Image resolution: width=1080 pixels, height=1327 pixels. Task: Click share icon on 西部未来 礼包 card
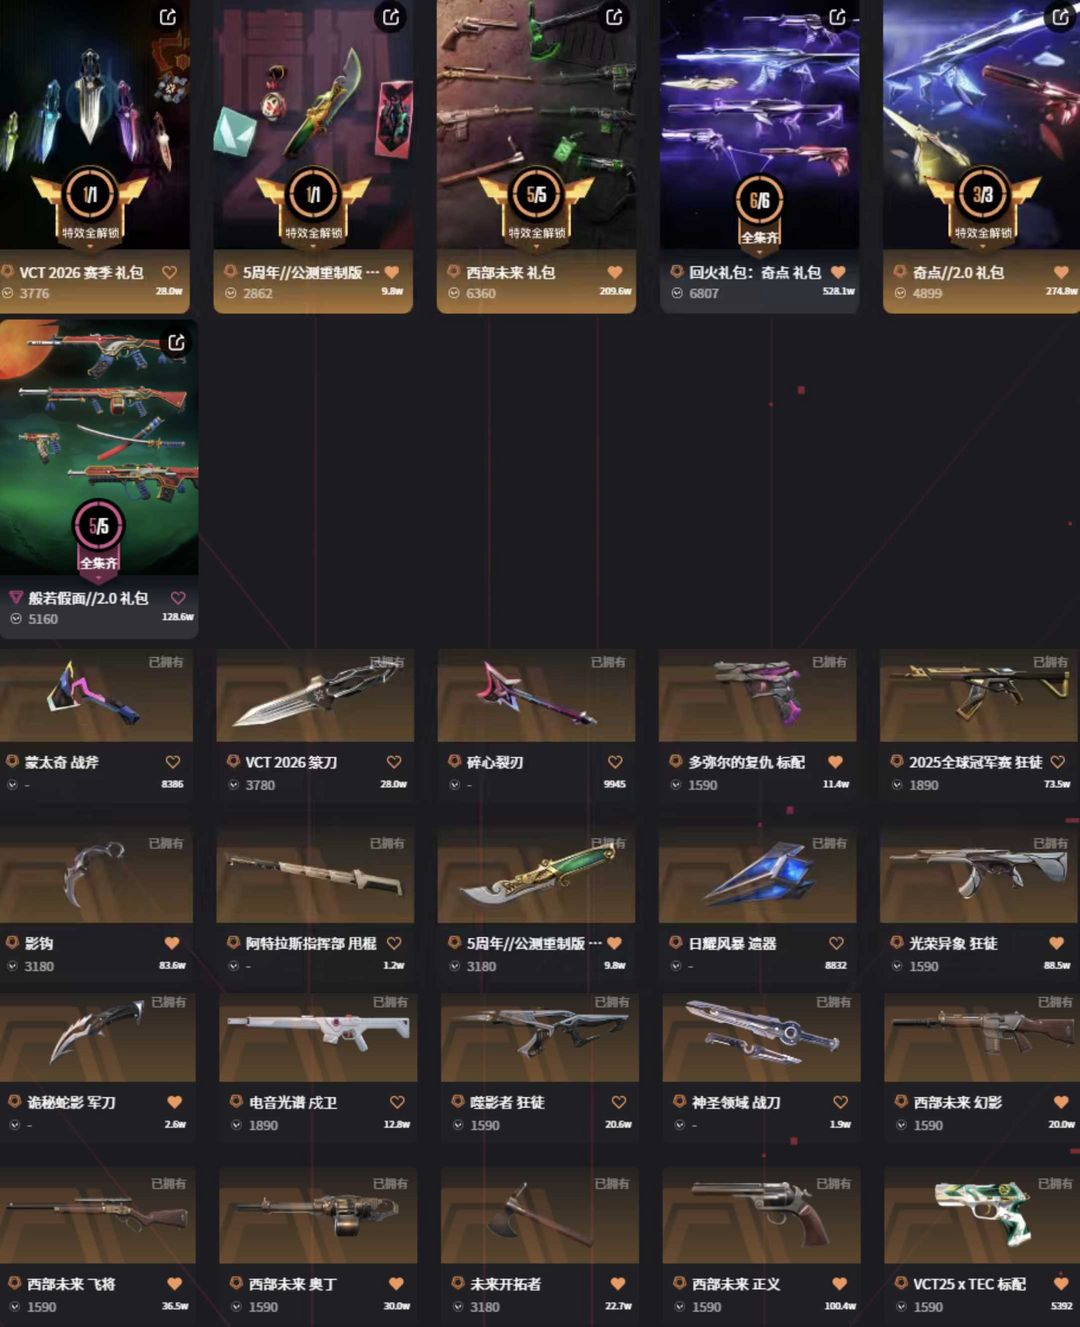[x=614, y=17]
